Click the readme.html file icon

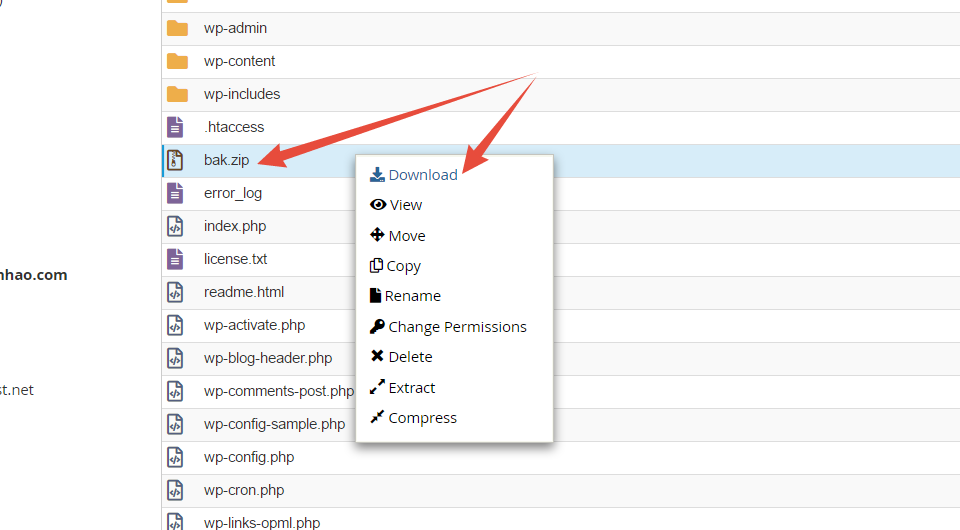coord(175,293)
